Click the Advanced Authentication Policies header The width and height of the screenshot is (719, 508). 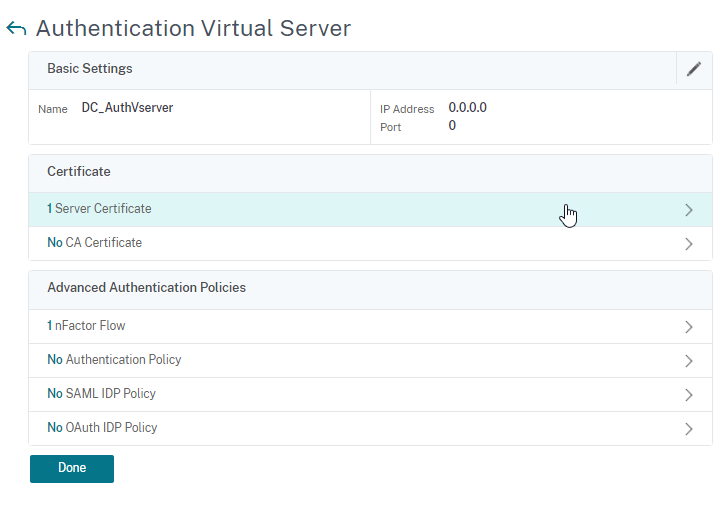146,288
